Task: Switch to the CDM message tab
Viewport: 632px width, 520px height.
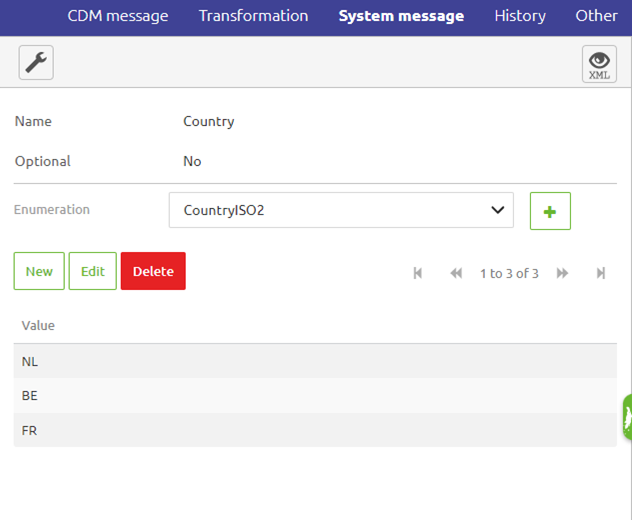Action: pyautogui.click(x=118, y=16)
